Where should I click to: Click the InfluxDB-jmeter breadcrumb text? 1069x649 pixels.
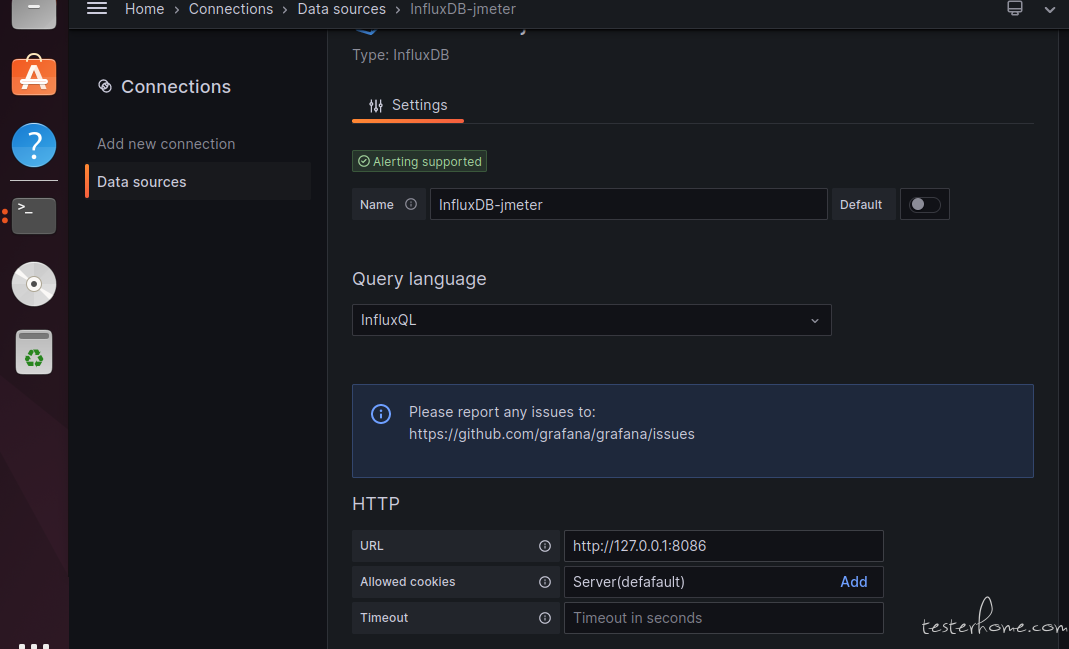click(x=463, y=9)
